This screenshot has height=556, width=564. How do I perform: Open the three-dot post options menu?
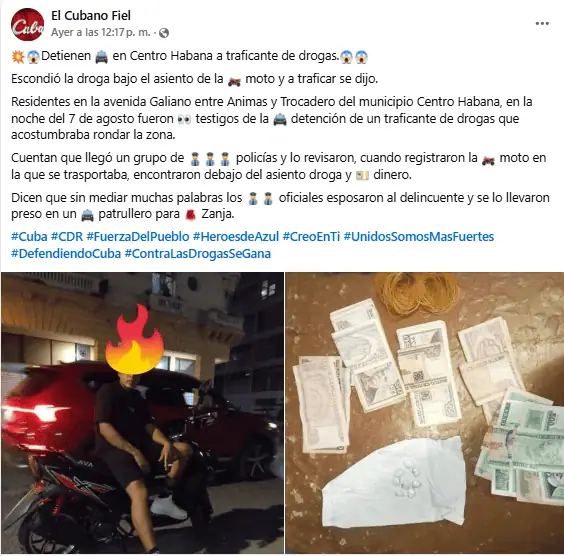(542, 24)
